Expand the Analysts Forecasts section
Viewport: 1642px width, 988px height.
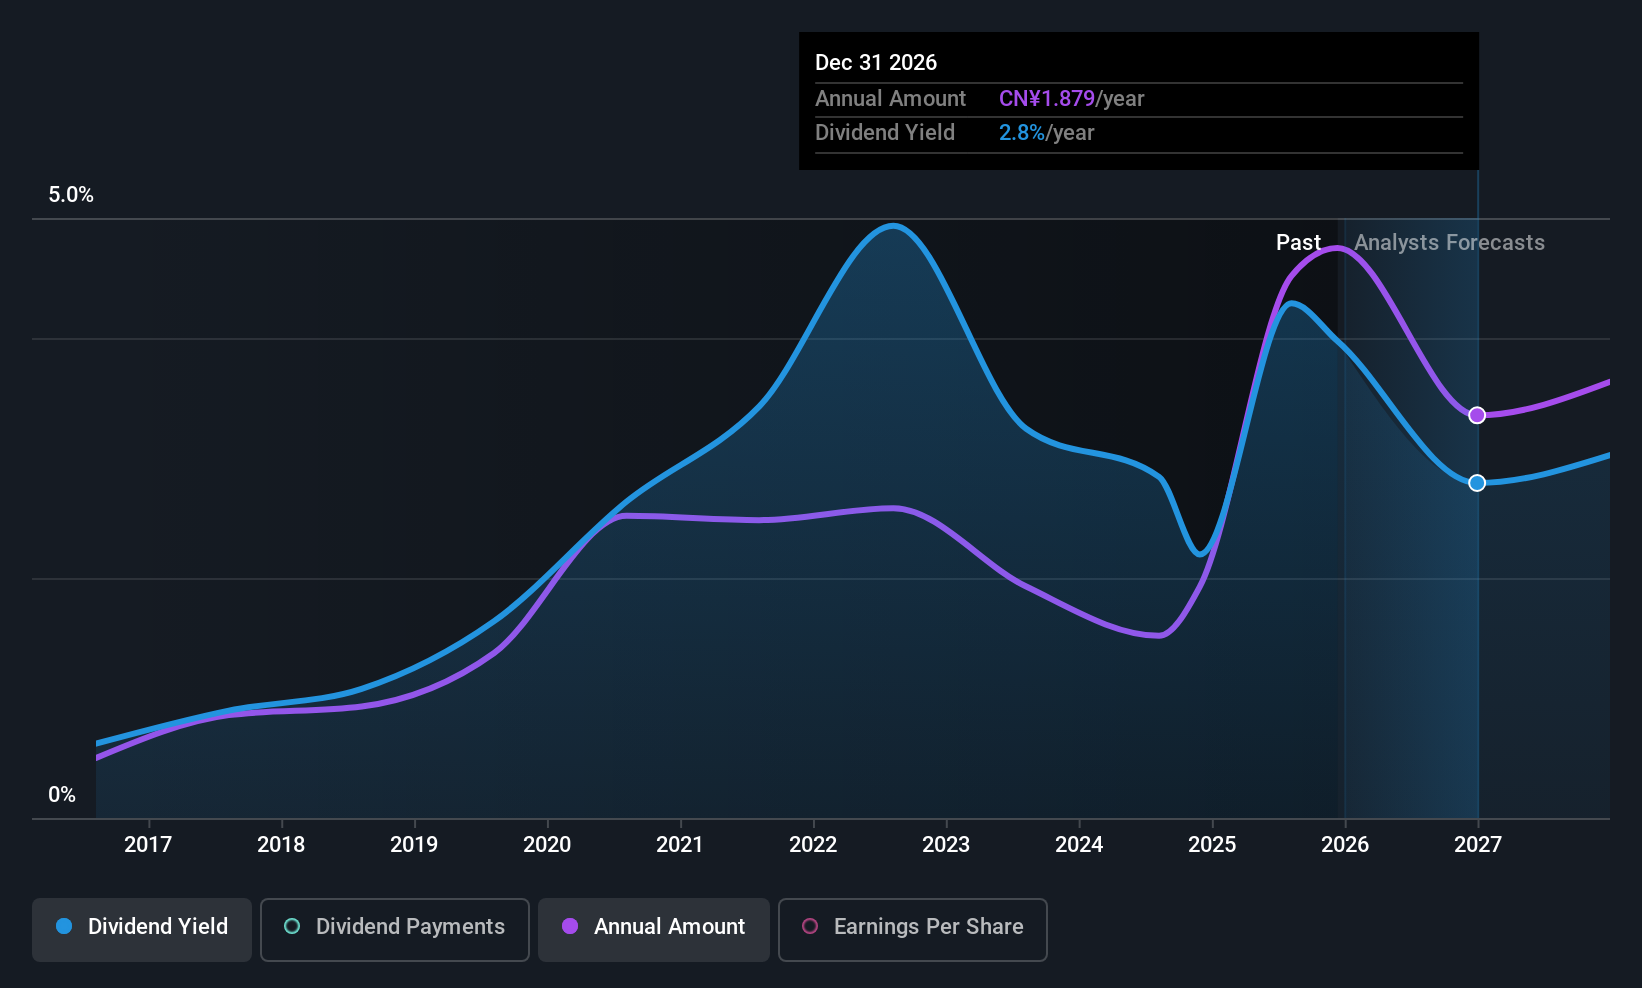[x=1449, y=242]
